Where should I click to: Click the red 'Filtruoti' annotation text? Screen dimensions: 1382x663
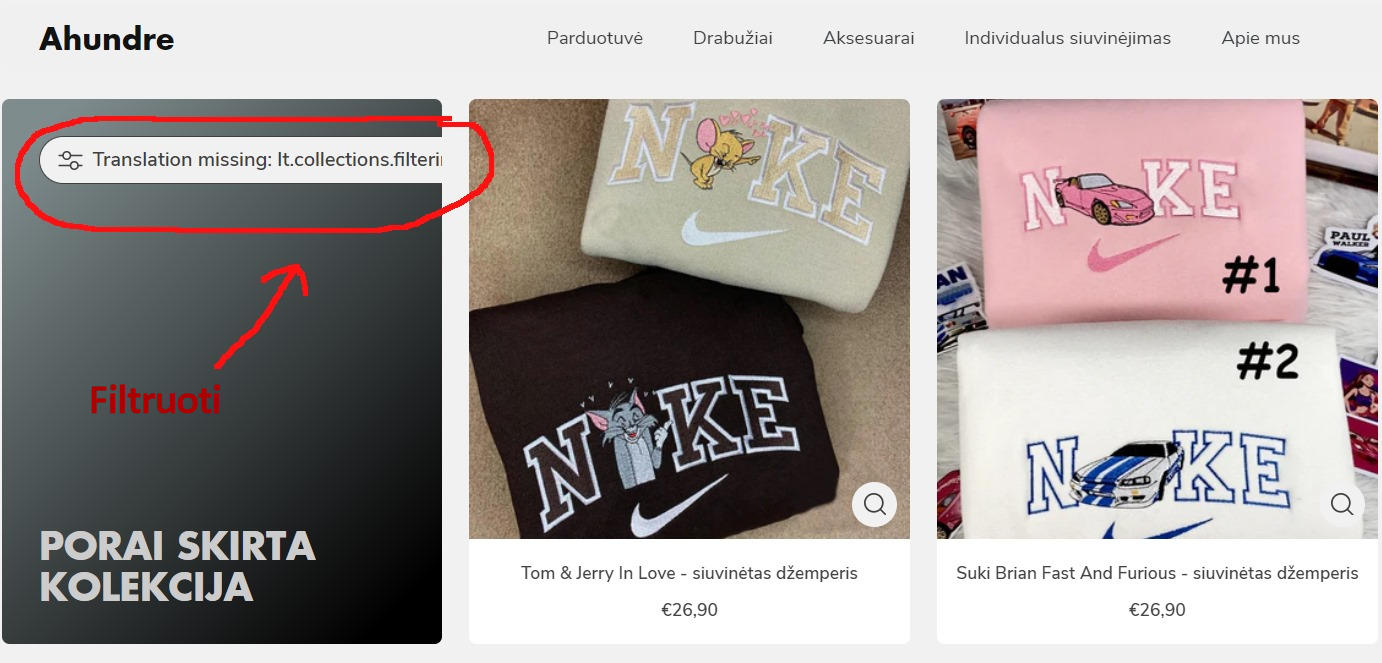pyautogui.click(x=155, y=400)
